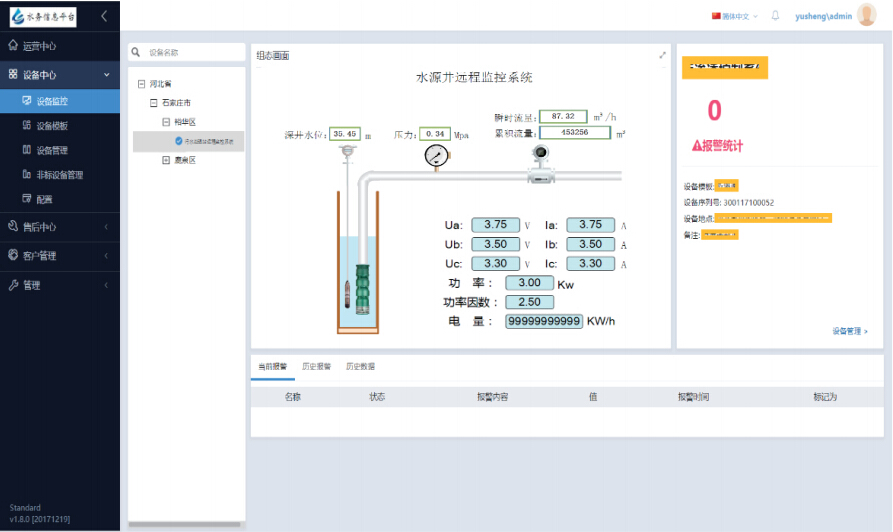Click the 报警统计 alarm statistics label
The height and width of the screenshot is (532, 893).
(x=717, y=146)
